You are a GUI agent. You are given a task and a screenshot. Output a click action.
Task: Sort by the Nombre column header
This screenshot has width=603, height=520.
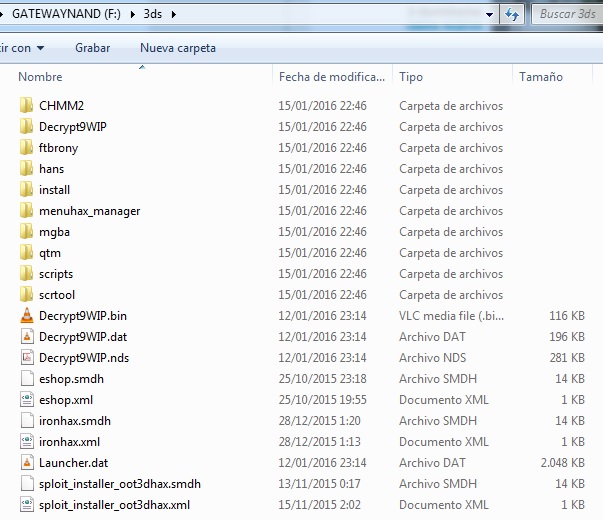pyautogui.click(x=40, y=77)
